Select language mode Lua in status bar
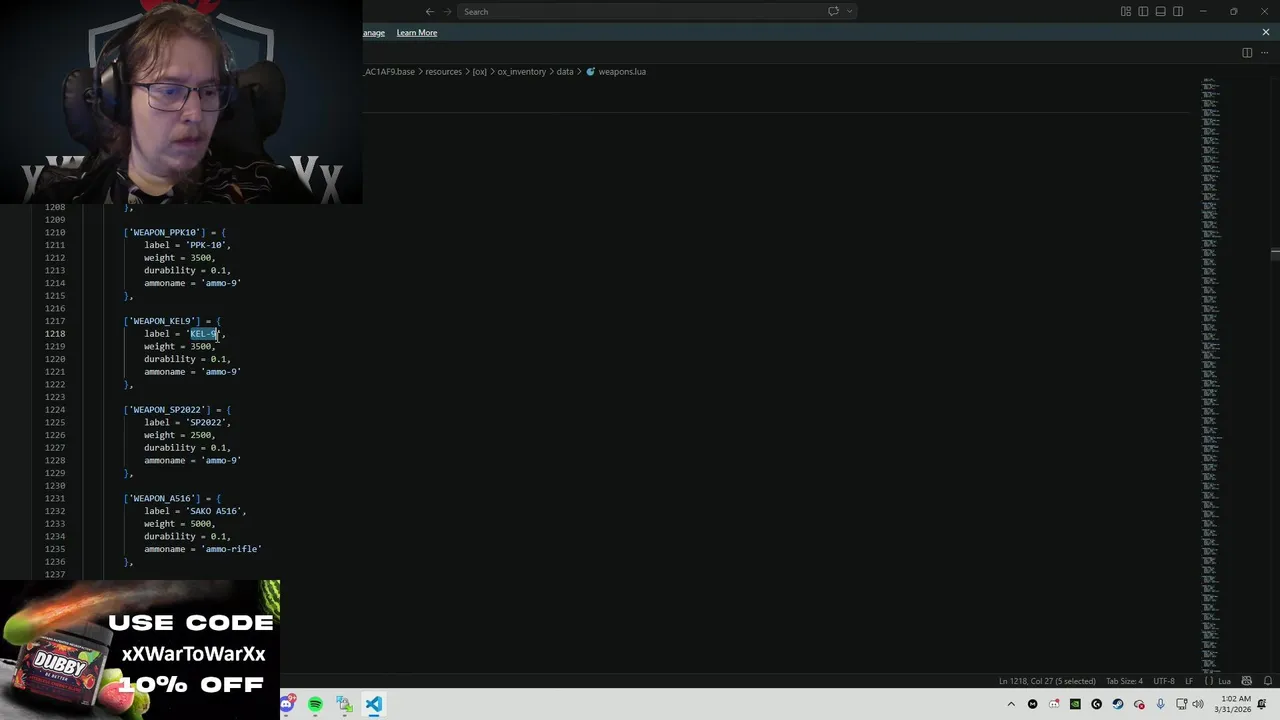1280x720 pixels. pyautogui.click(x=1224, y=681)
